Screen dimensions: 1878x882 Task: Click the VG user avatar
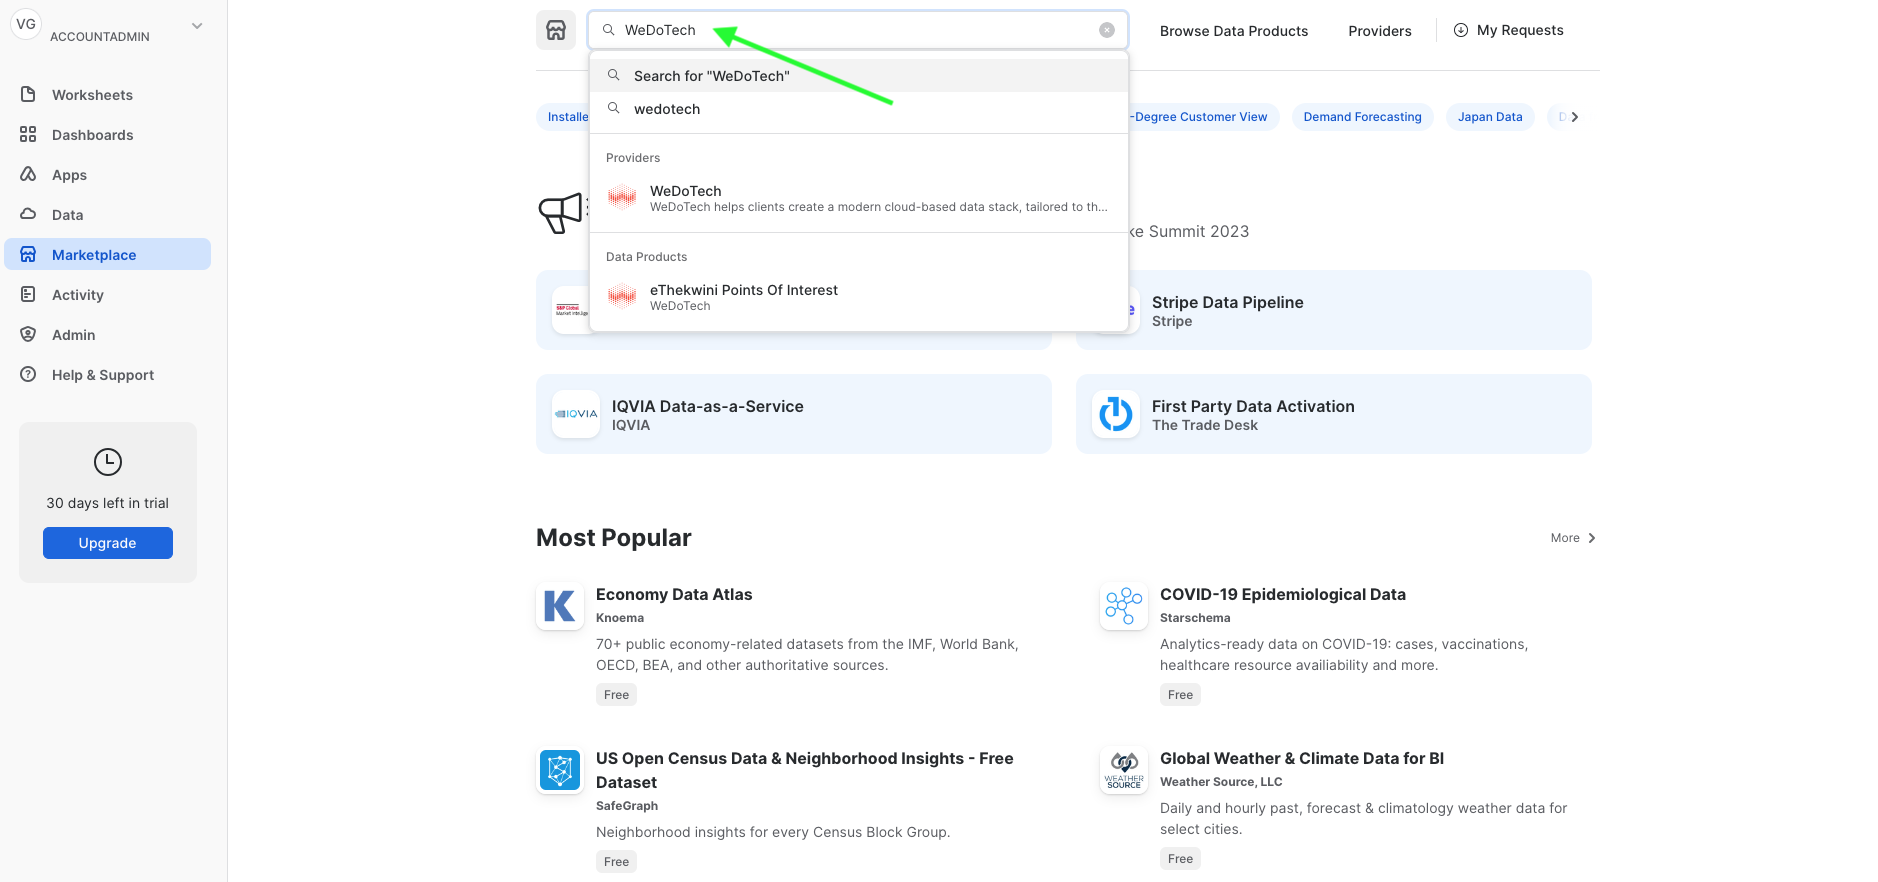[x=26, y=24]
